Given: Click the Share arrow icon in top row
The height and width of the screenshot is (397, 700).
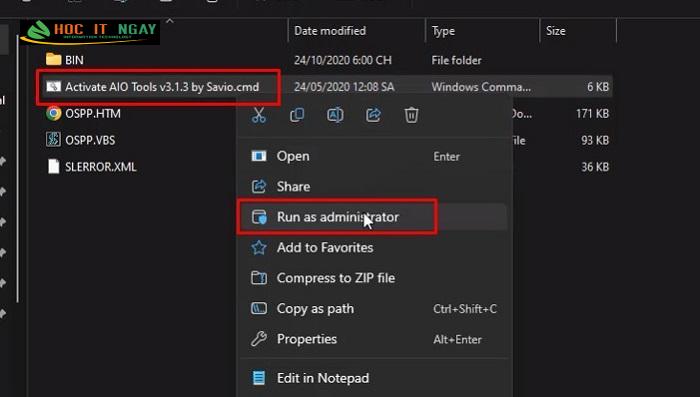Looking at the screenshot, I should click(x=373, y=115).
